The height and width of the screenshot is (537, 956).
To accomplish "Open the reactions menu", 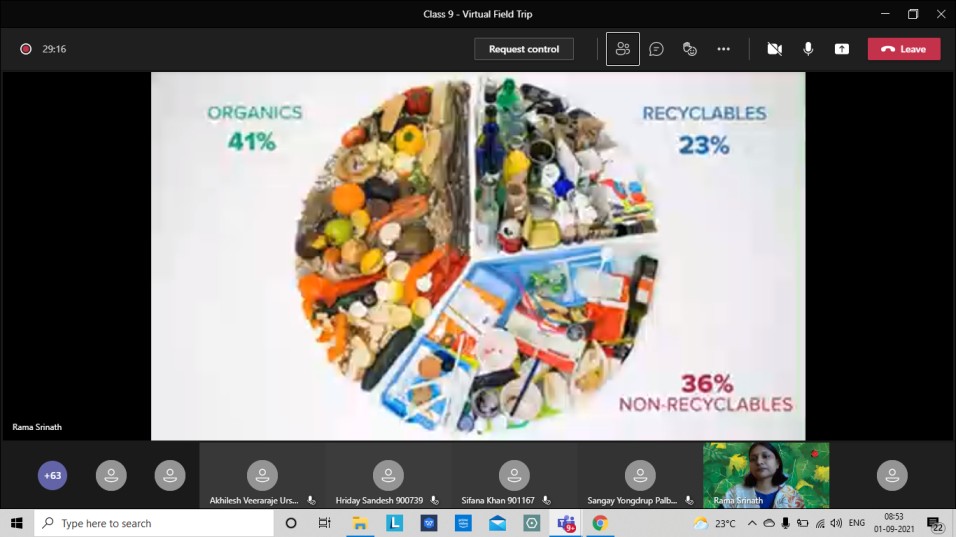I will click(x=689, y=49).
